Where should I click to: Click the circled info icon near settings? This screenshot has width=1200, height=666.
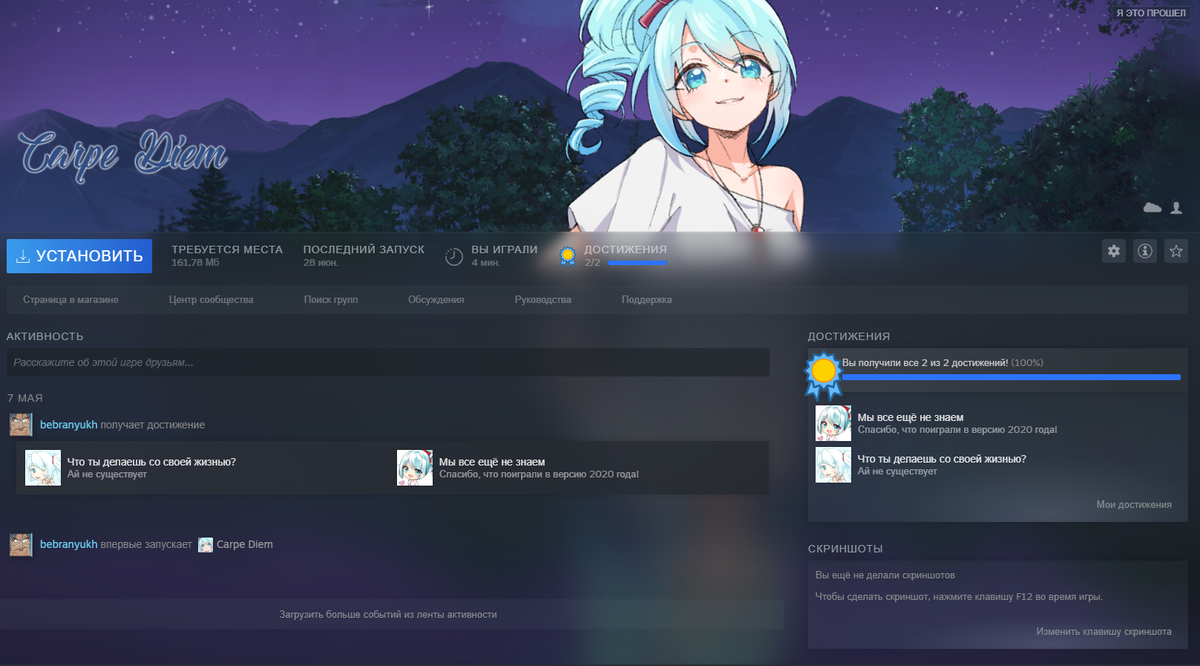(x=1144, y=250)
